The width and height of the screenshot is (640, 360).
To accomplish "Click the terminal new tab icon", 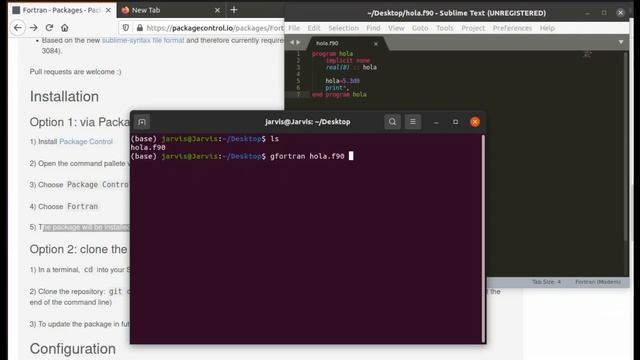I will coord(142,122).
